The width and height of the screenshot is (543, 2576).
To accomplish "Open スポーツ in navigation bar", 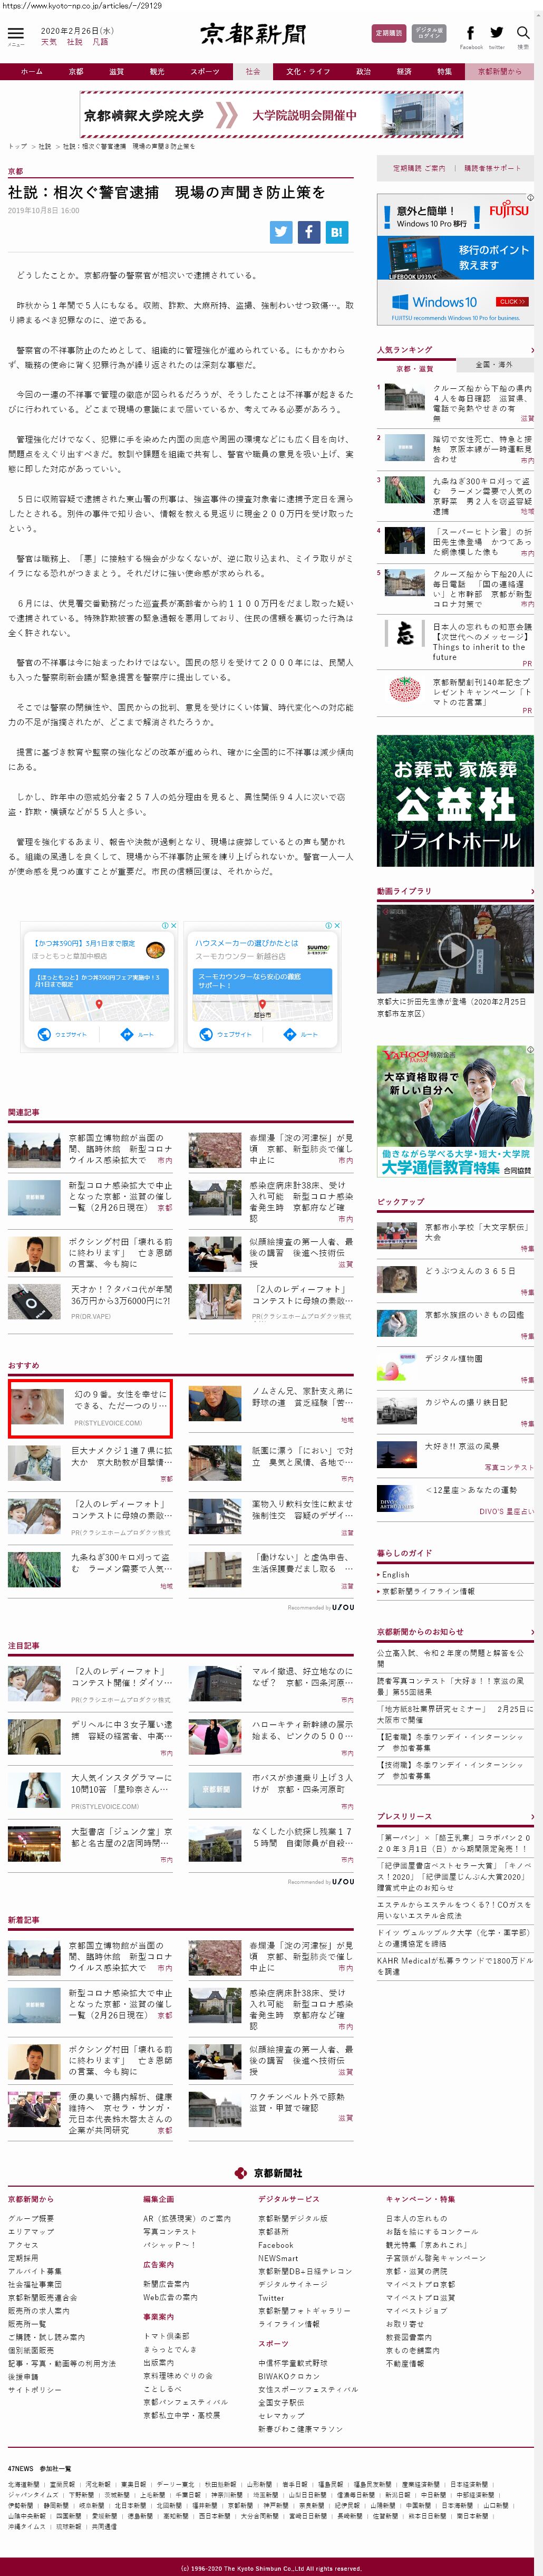I will [204, 72].
